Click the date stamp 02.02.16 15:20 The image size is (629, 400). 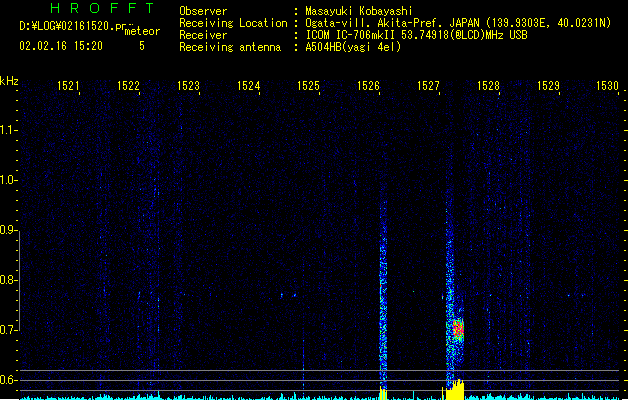[61, 46]
